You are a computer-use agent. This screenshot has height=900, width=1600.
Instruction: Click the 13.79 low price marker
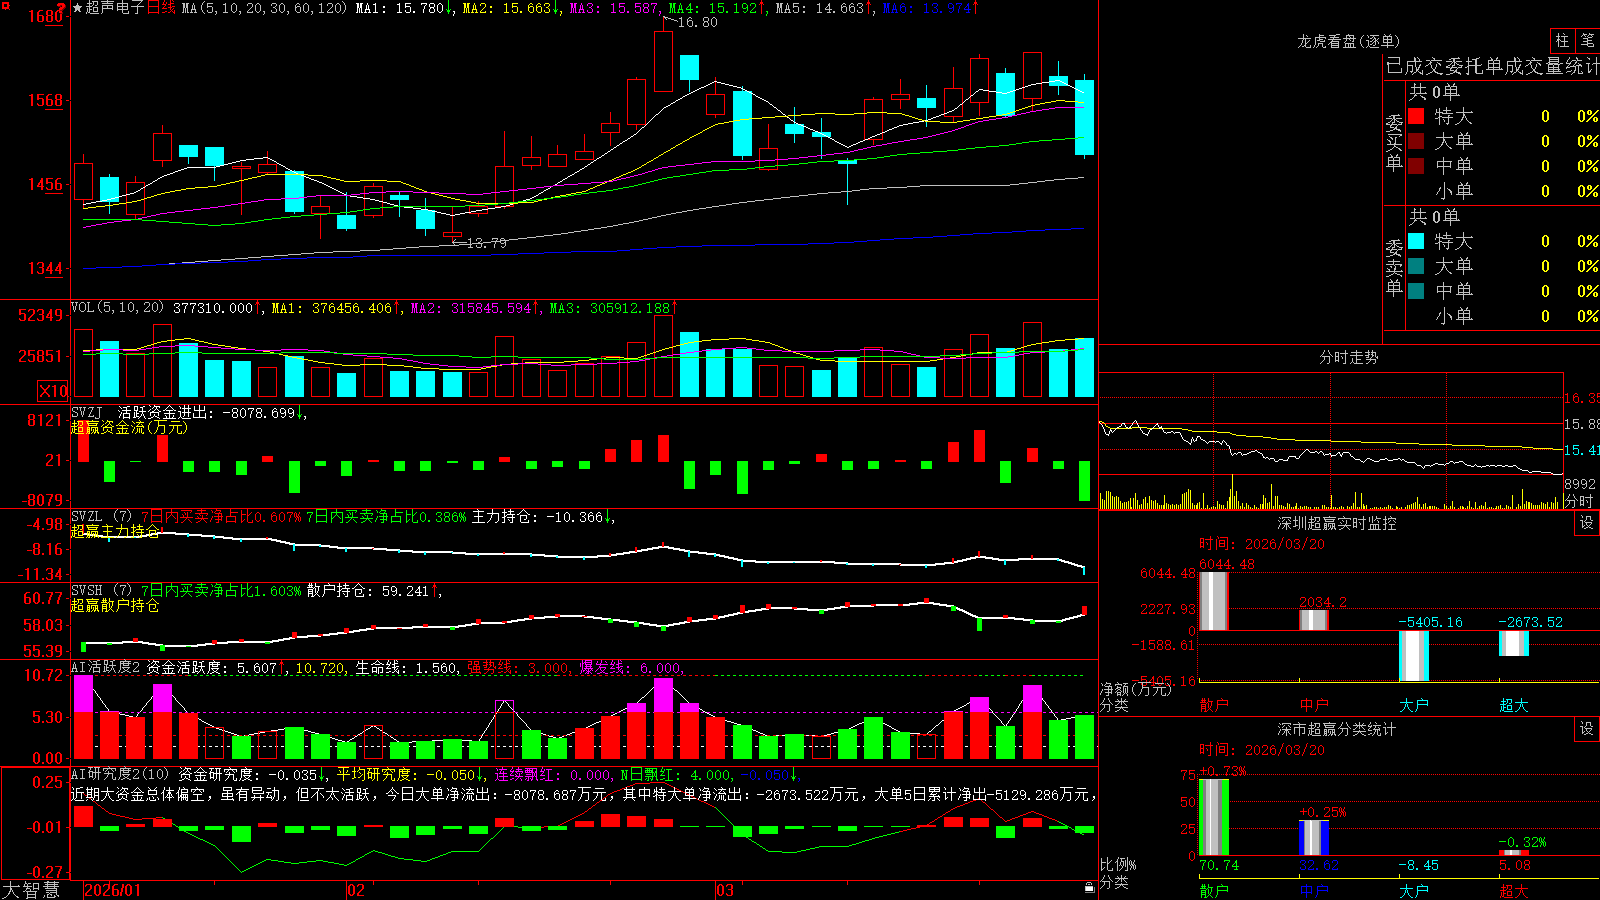point(486,242)
